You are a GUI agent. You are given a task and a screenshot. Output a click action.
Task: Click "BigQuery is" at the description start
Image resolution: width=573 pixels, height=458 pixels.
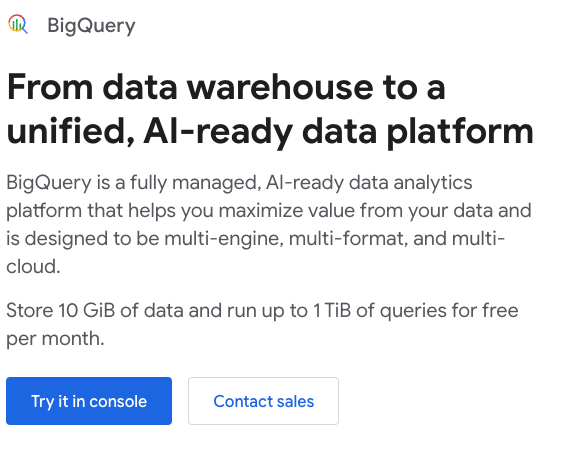click(58, 183)
